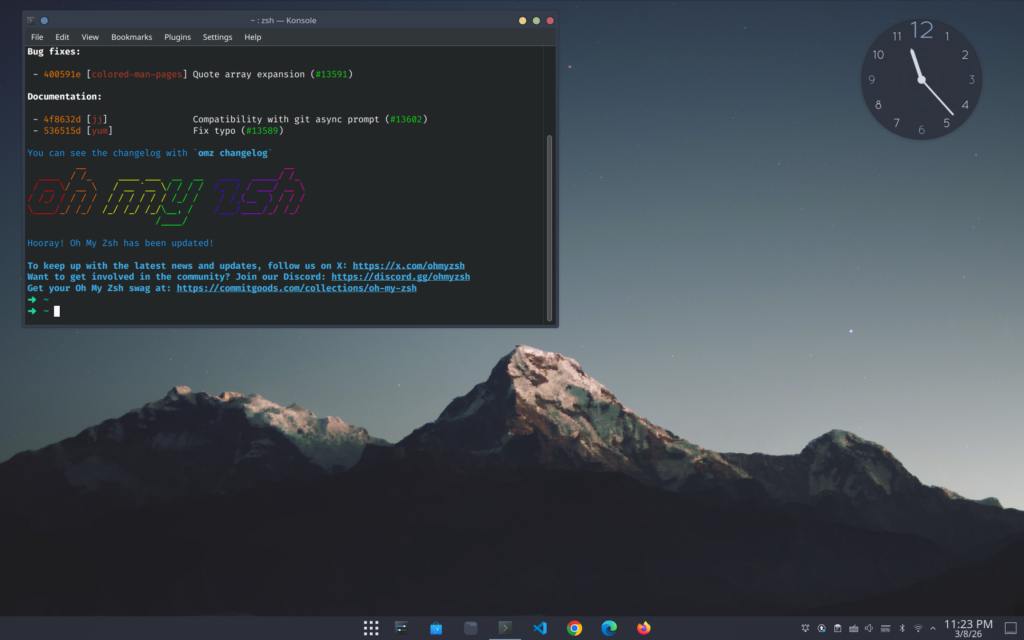Expand hidden system tray icons arrow
The image size is (1024, 640).
(x=933, y=628)
